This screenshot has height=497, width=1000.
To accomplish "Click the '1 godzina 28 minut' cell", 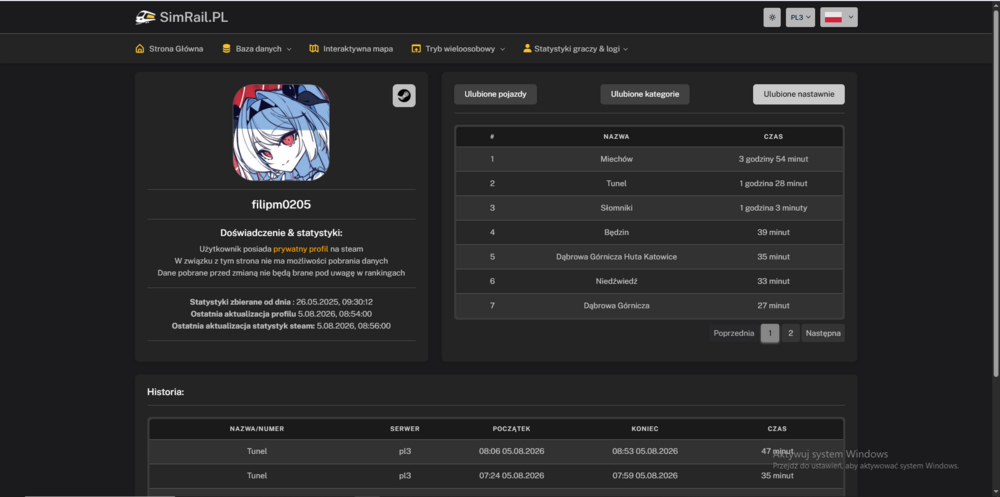I will [x=773, y=184].
